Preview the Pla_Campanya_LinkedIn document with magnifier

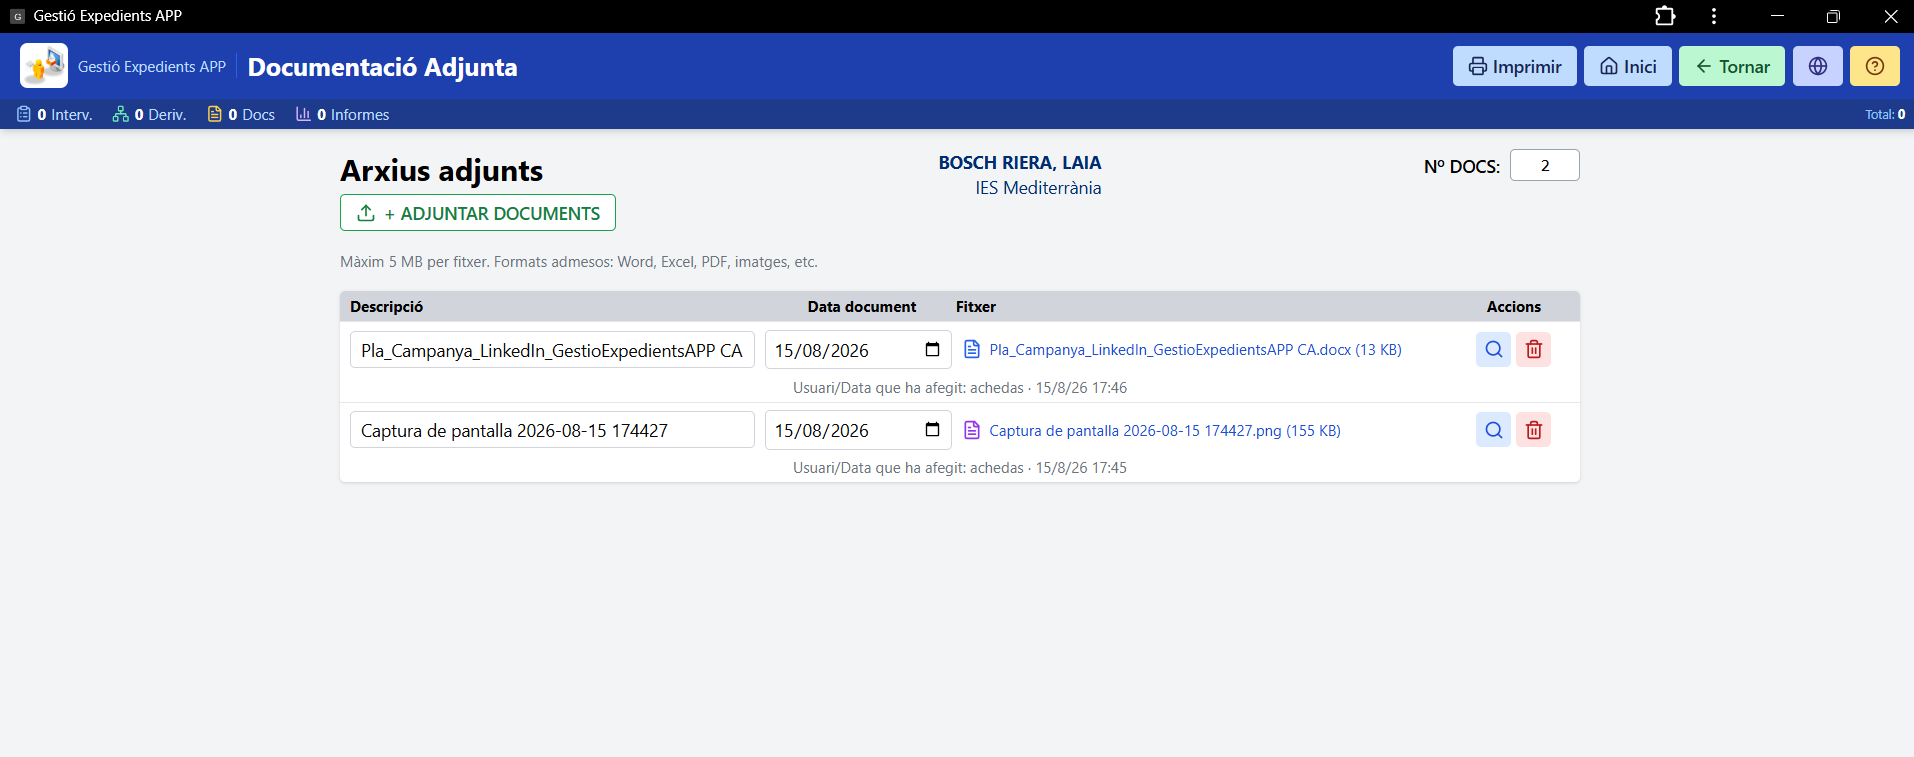1493,350
